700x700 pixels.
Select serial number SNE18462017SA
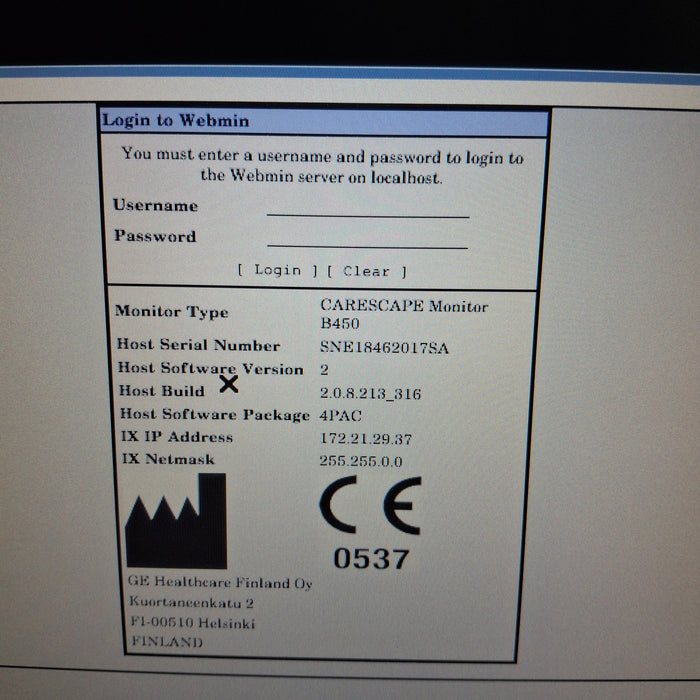tap(384, 347)
